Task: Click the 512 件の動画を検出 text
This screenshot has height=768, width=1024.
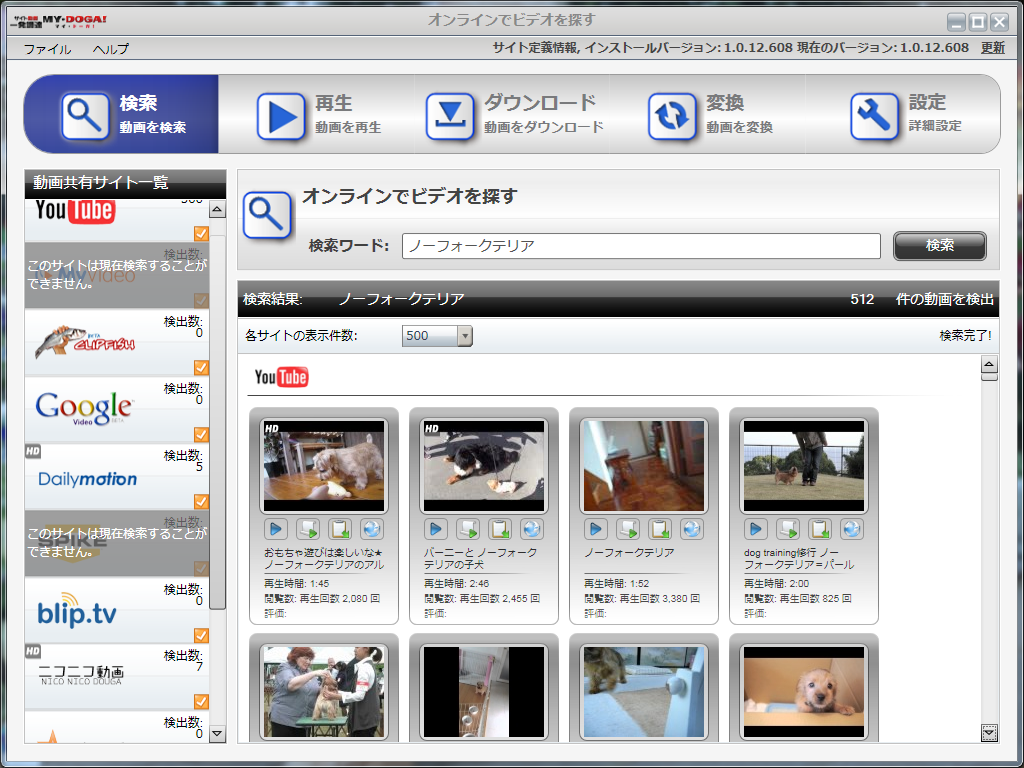Action: pyautogui.click(x=921, y=299)
